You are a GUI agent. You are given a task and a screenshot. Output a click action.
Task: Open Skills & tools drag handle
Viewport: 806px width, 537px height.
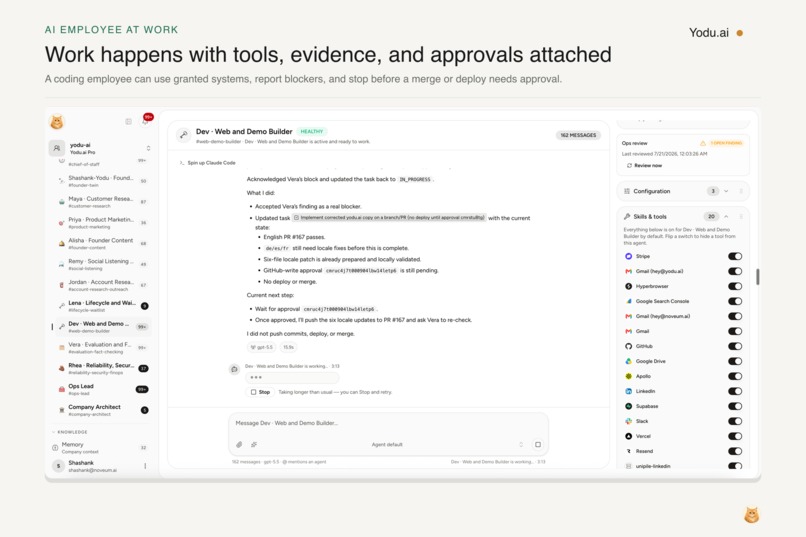(x=741, y=216)
